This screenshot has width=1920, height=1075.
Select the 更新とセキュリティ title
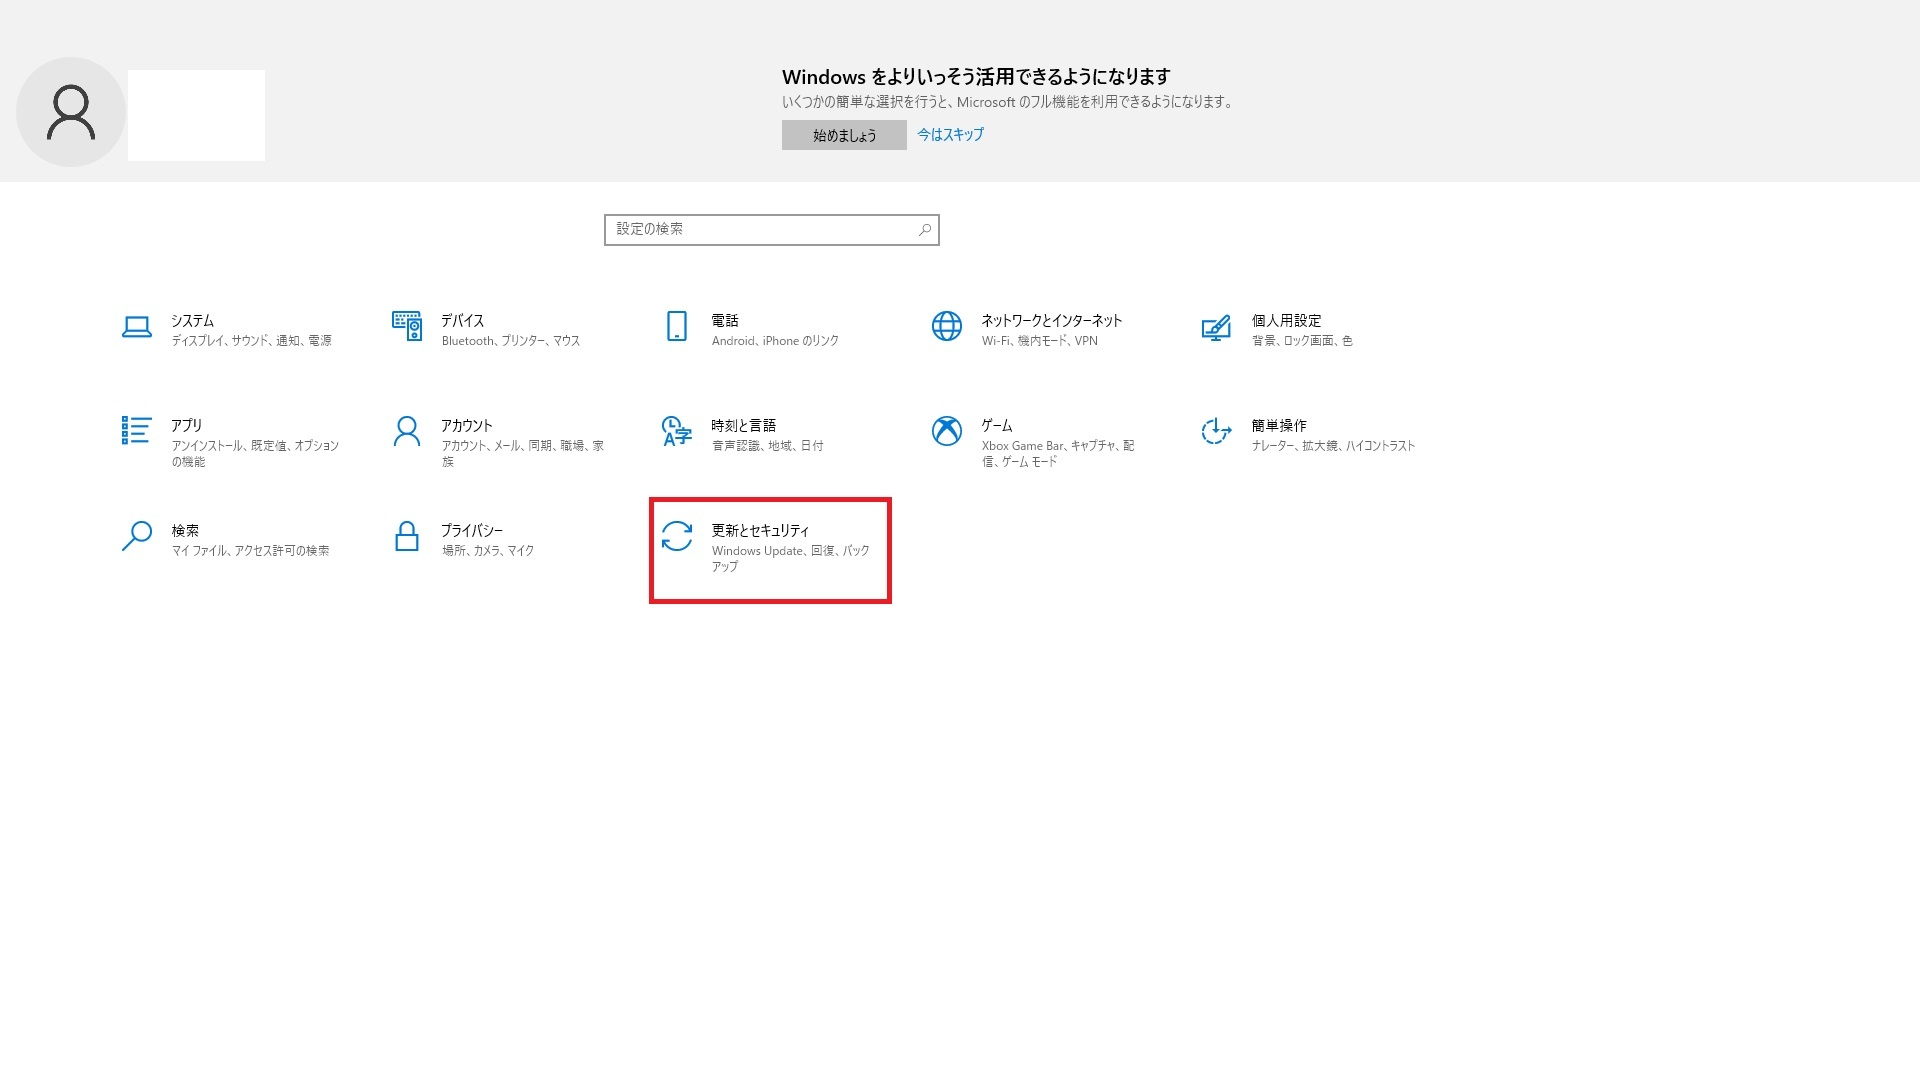click(x=760, y=531)
